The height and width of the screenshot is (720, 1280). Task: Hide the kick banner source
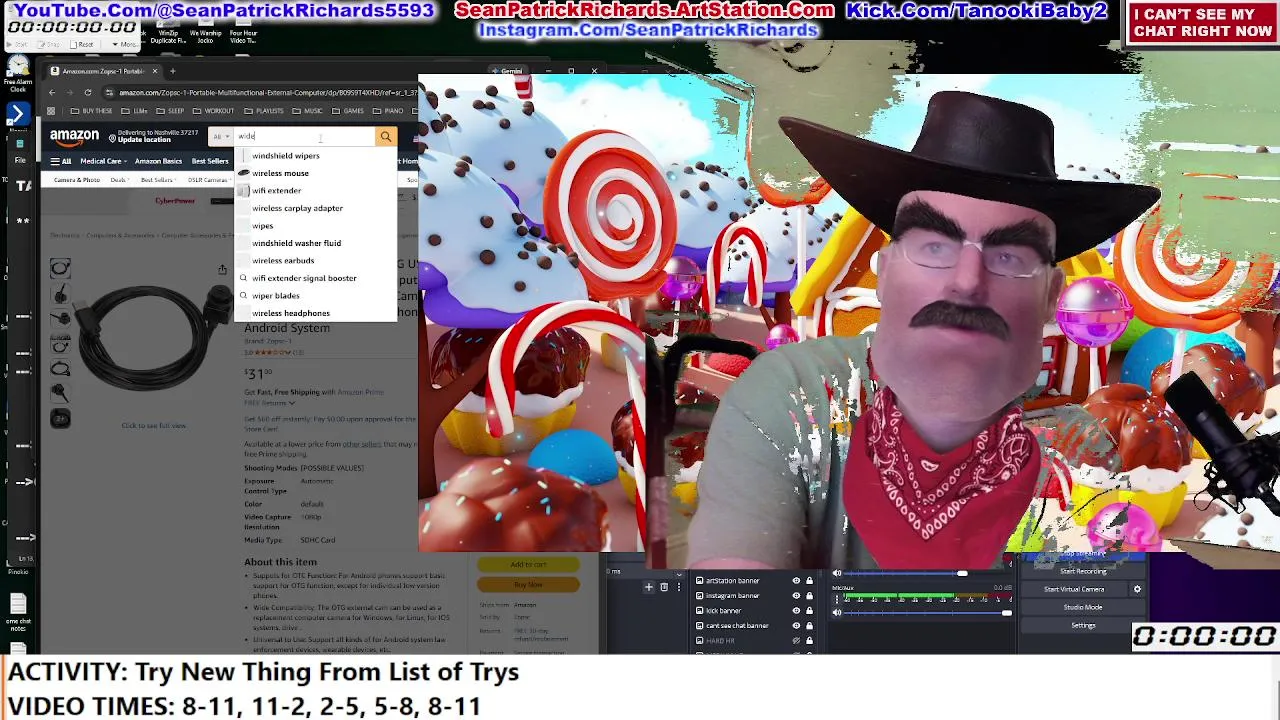coord(796,610)
